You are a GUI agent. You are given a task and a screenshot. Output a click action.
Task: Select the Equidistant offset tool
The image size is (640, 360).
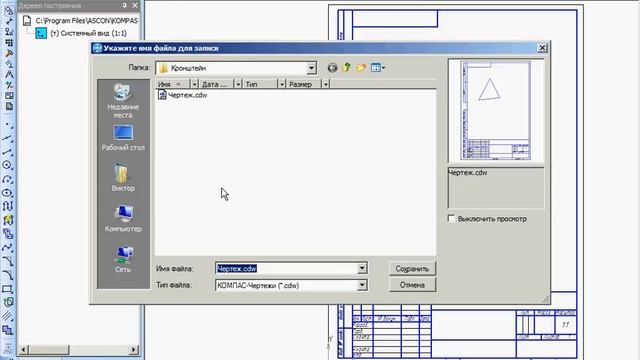(x=8, y=330)
